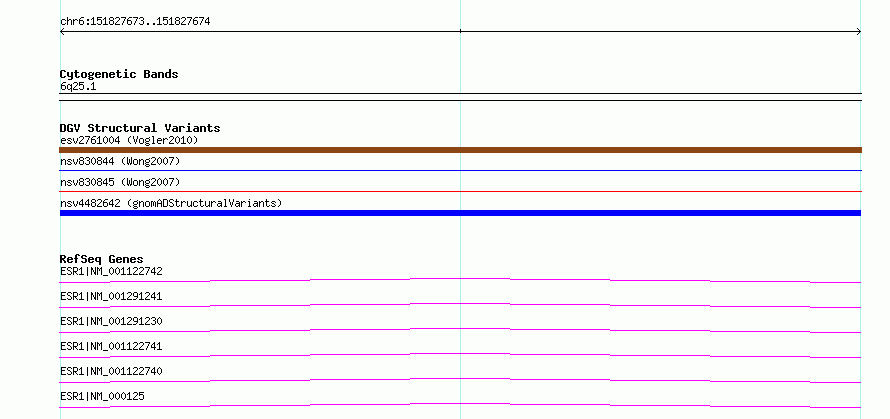Screen dimensions: 890x419
Task: Open the nsv830844 (Wong2007) variant label
Action: [x=120, y=162]
